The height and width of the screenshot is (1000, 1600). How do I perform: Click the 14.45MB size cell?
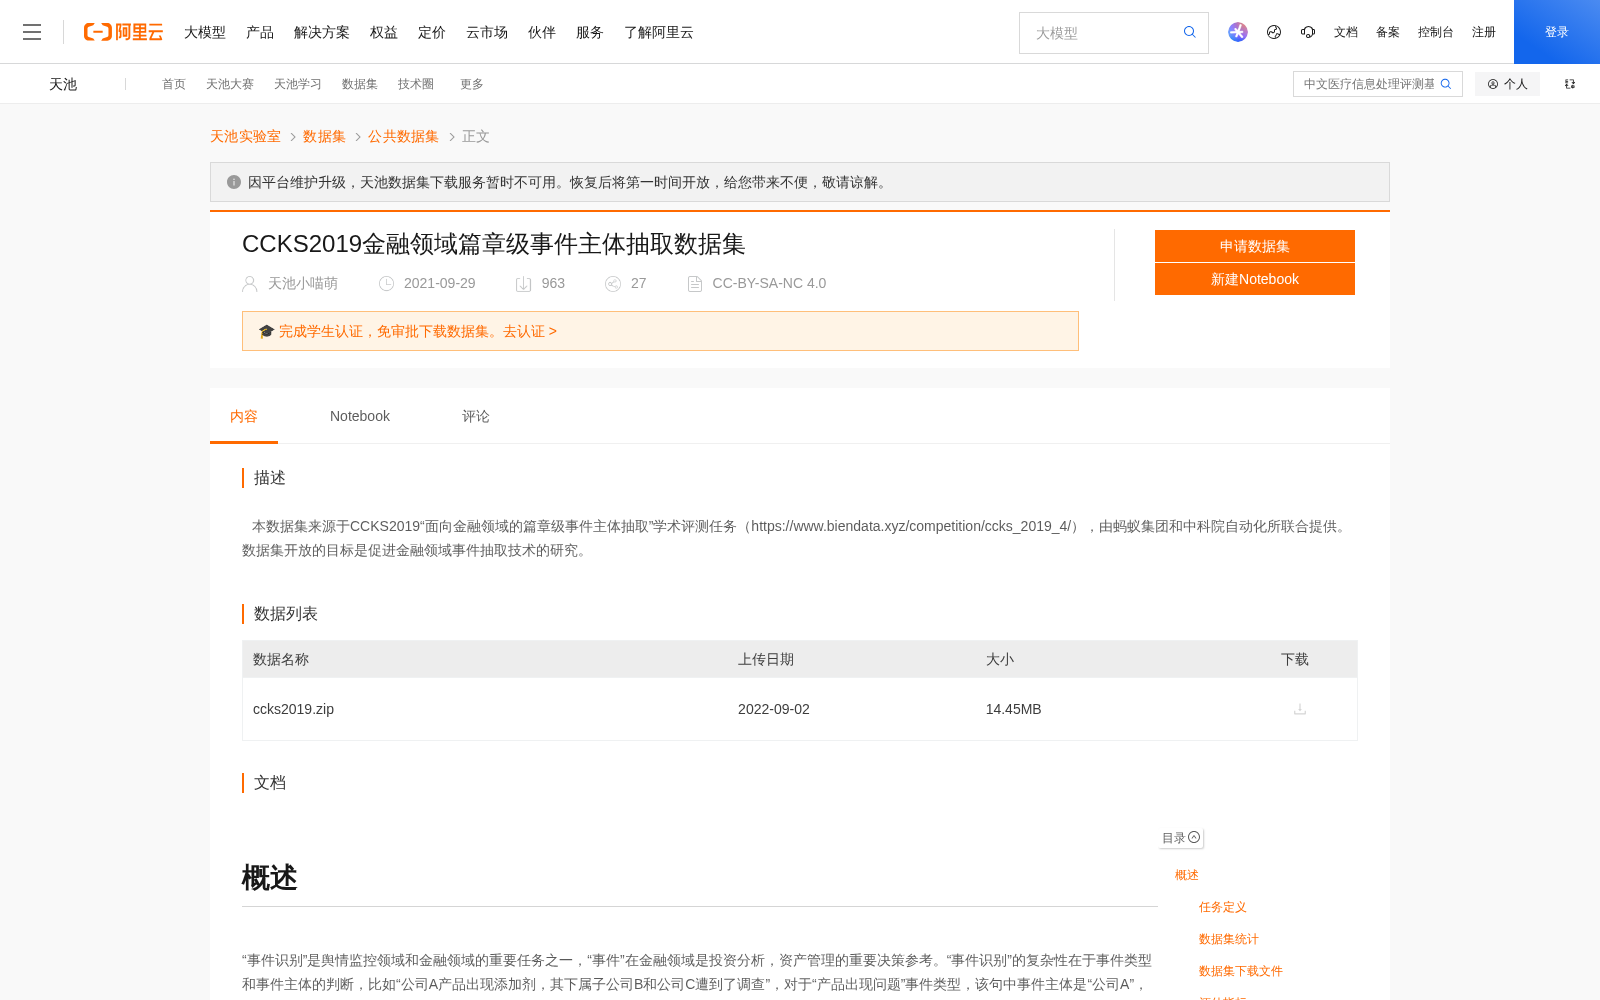coord(1014,709)
